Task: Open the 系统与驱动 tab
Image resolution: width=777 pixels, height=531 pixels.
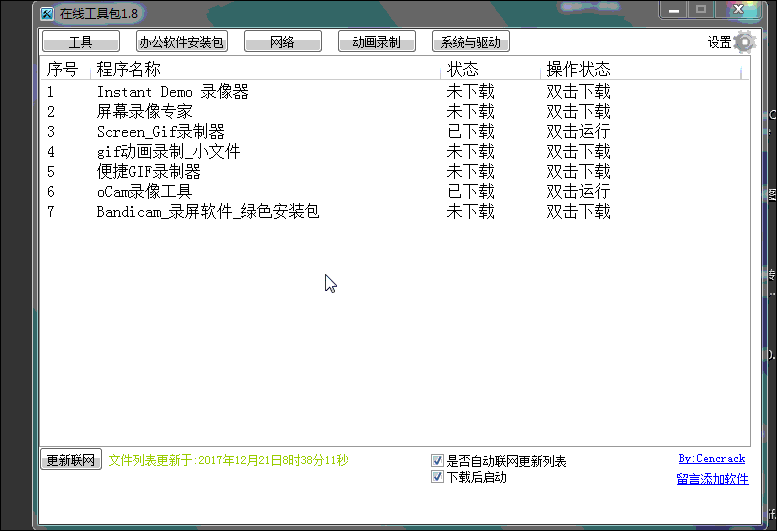Action: point(471,41)
